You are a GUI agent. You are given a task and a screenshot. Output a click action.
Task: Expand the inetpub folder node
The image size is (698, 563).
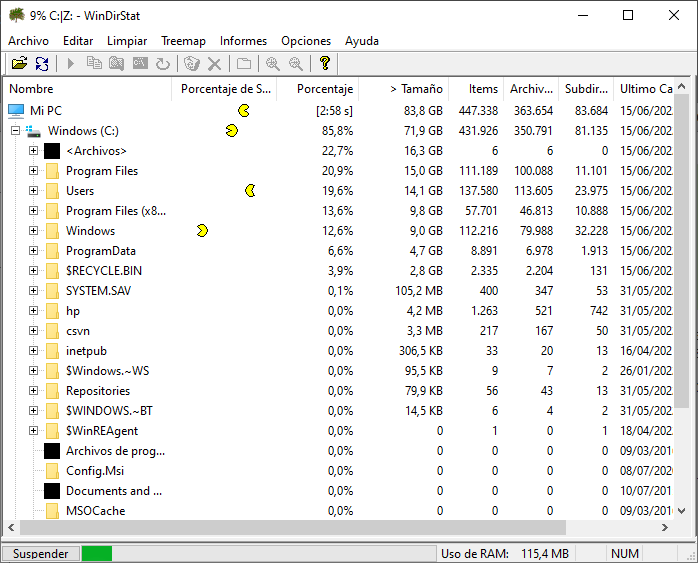tap(33, 351)
